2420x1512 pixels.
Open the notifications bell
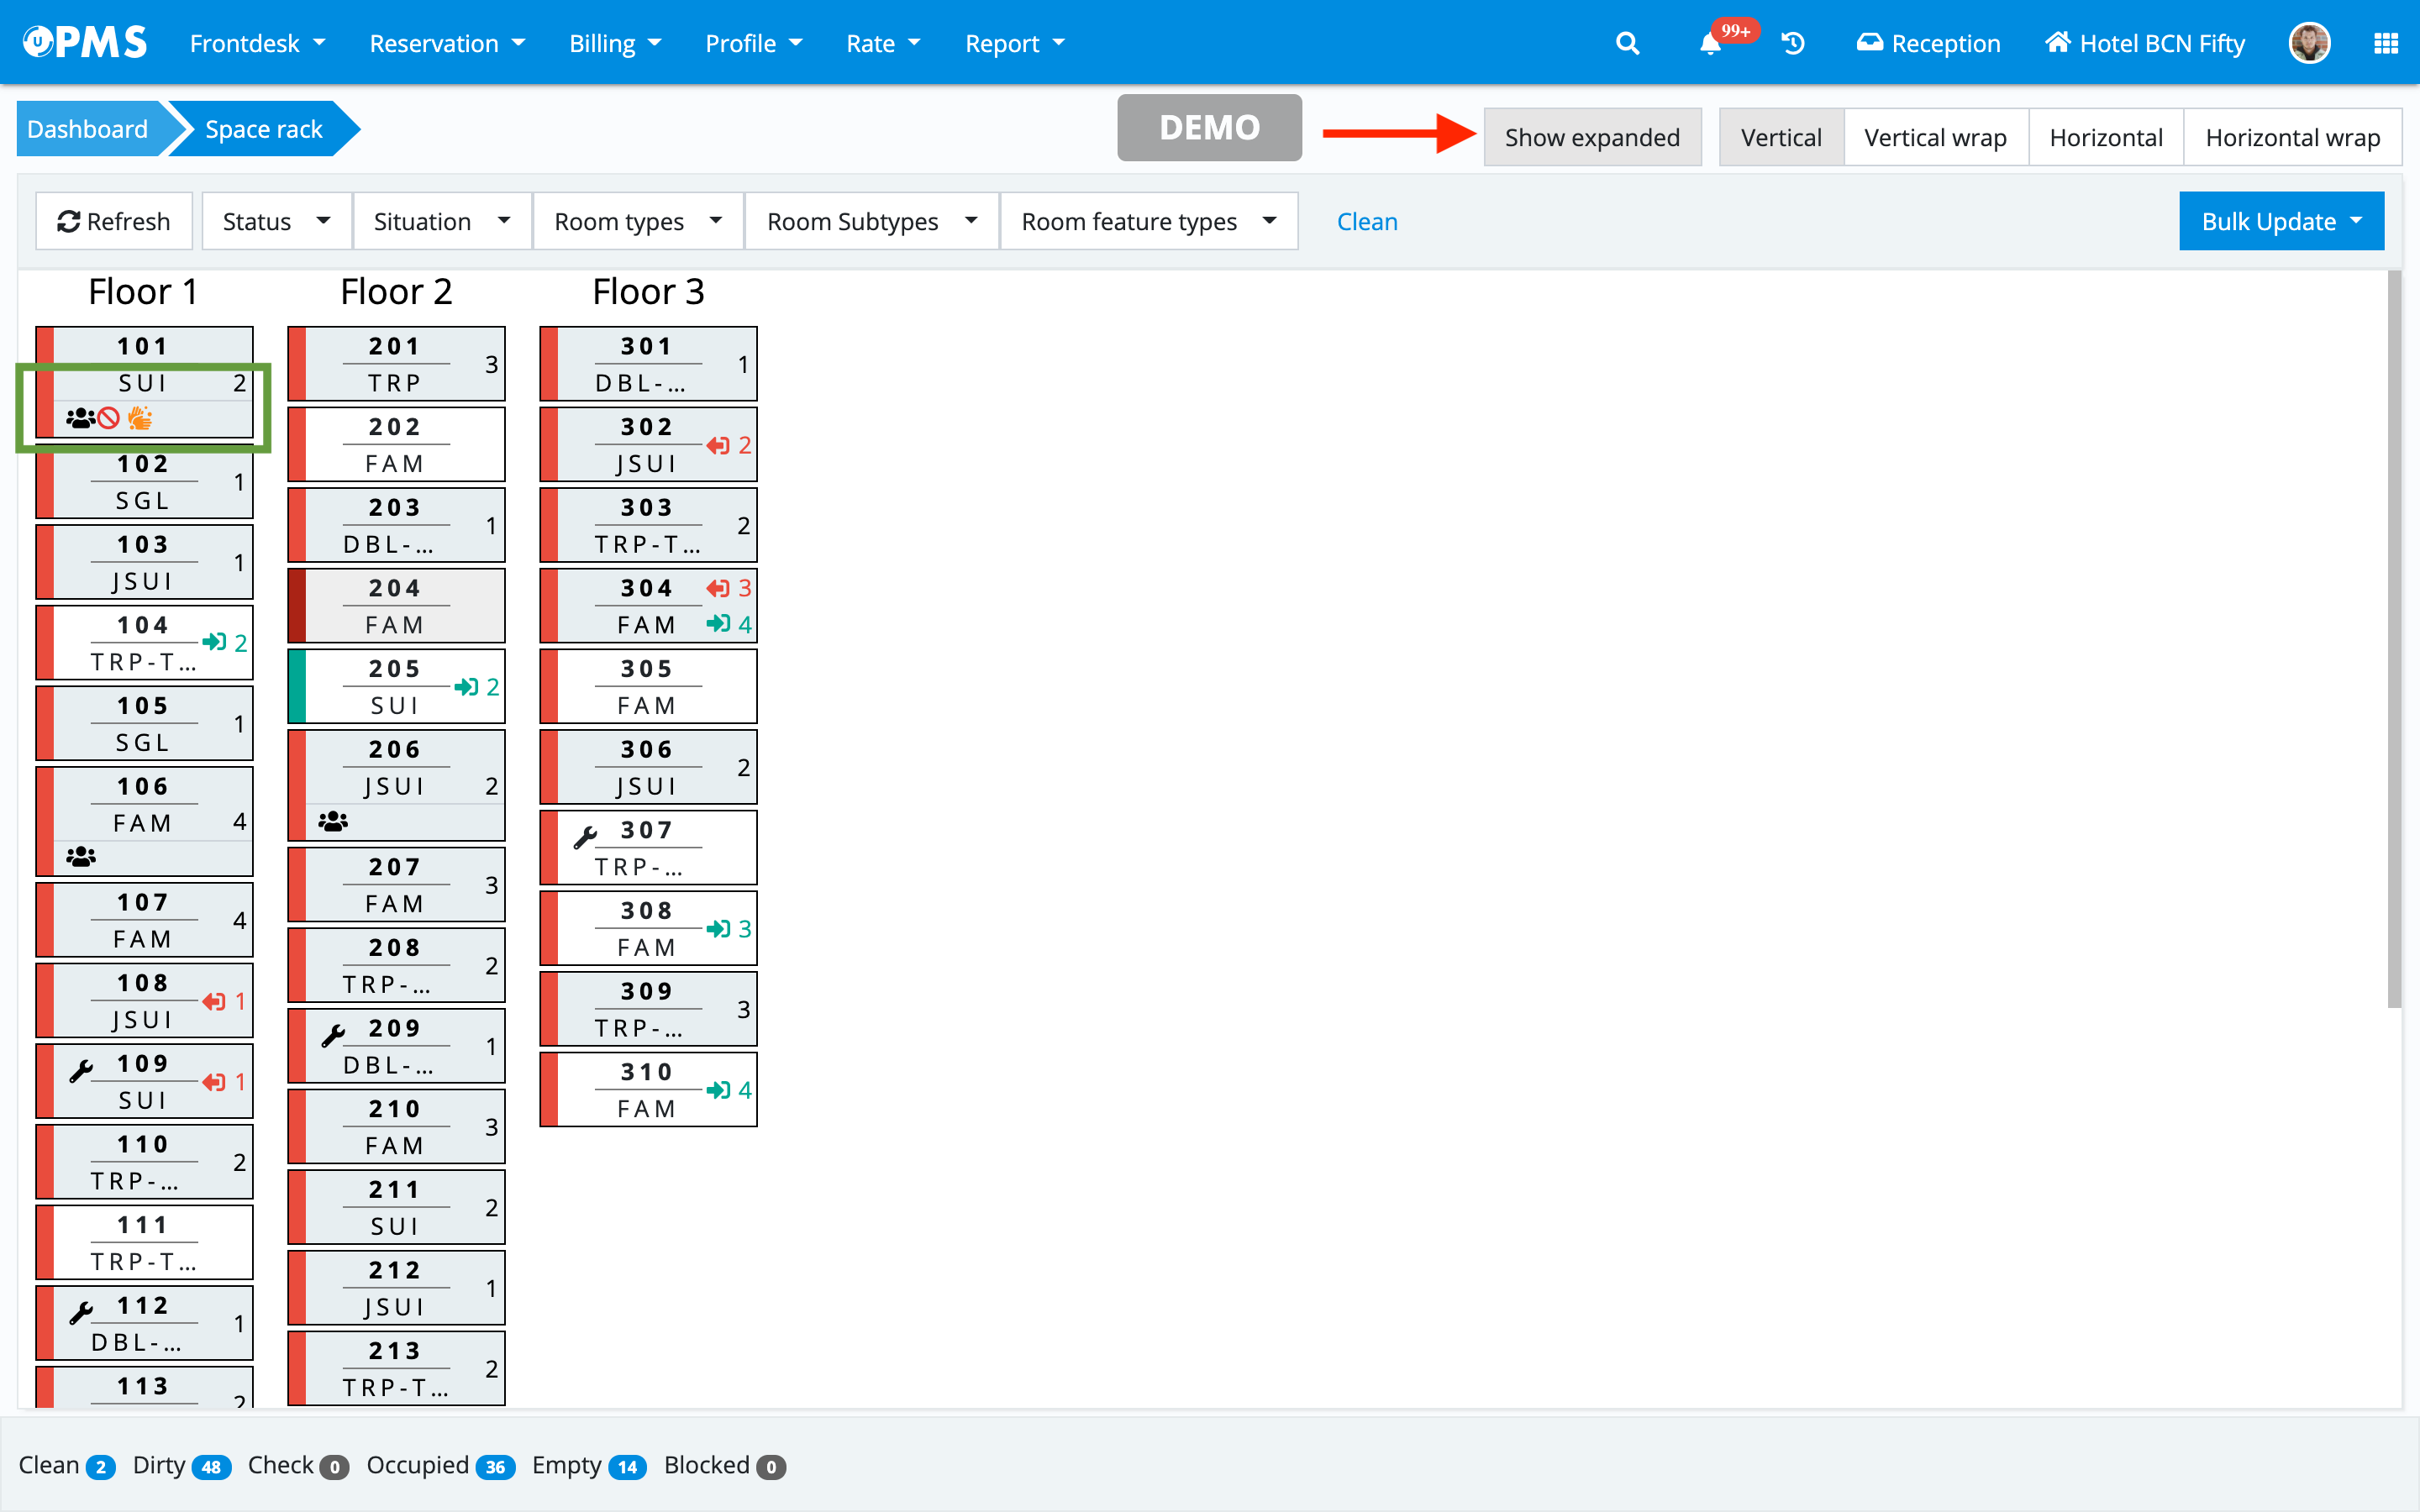click(1710, 44)
